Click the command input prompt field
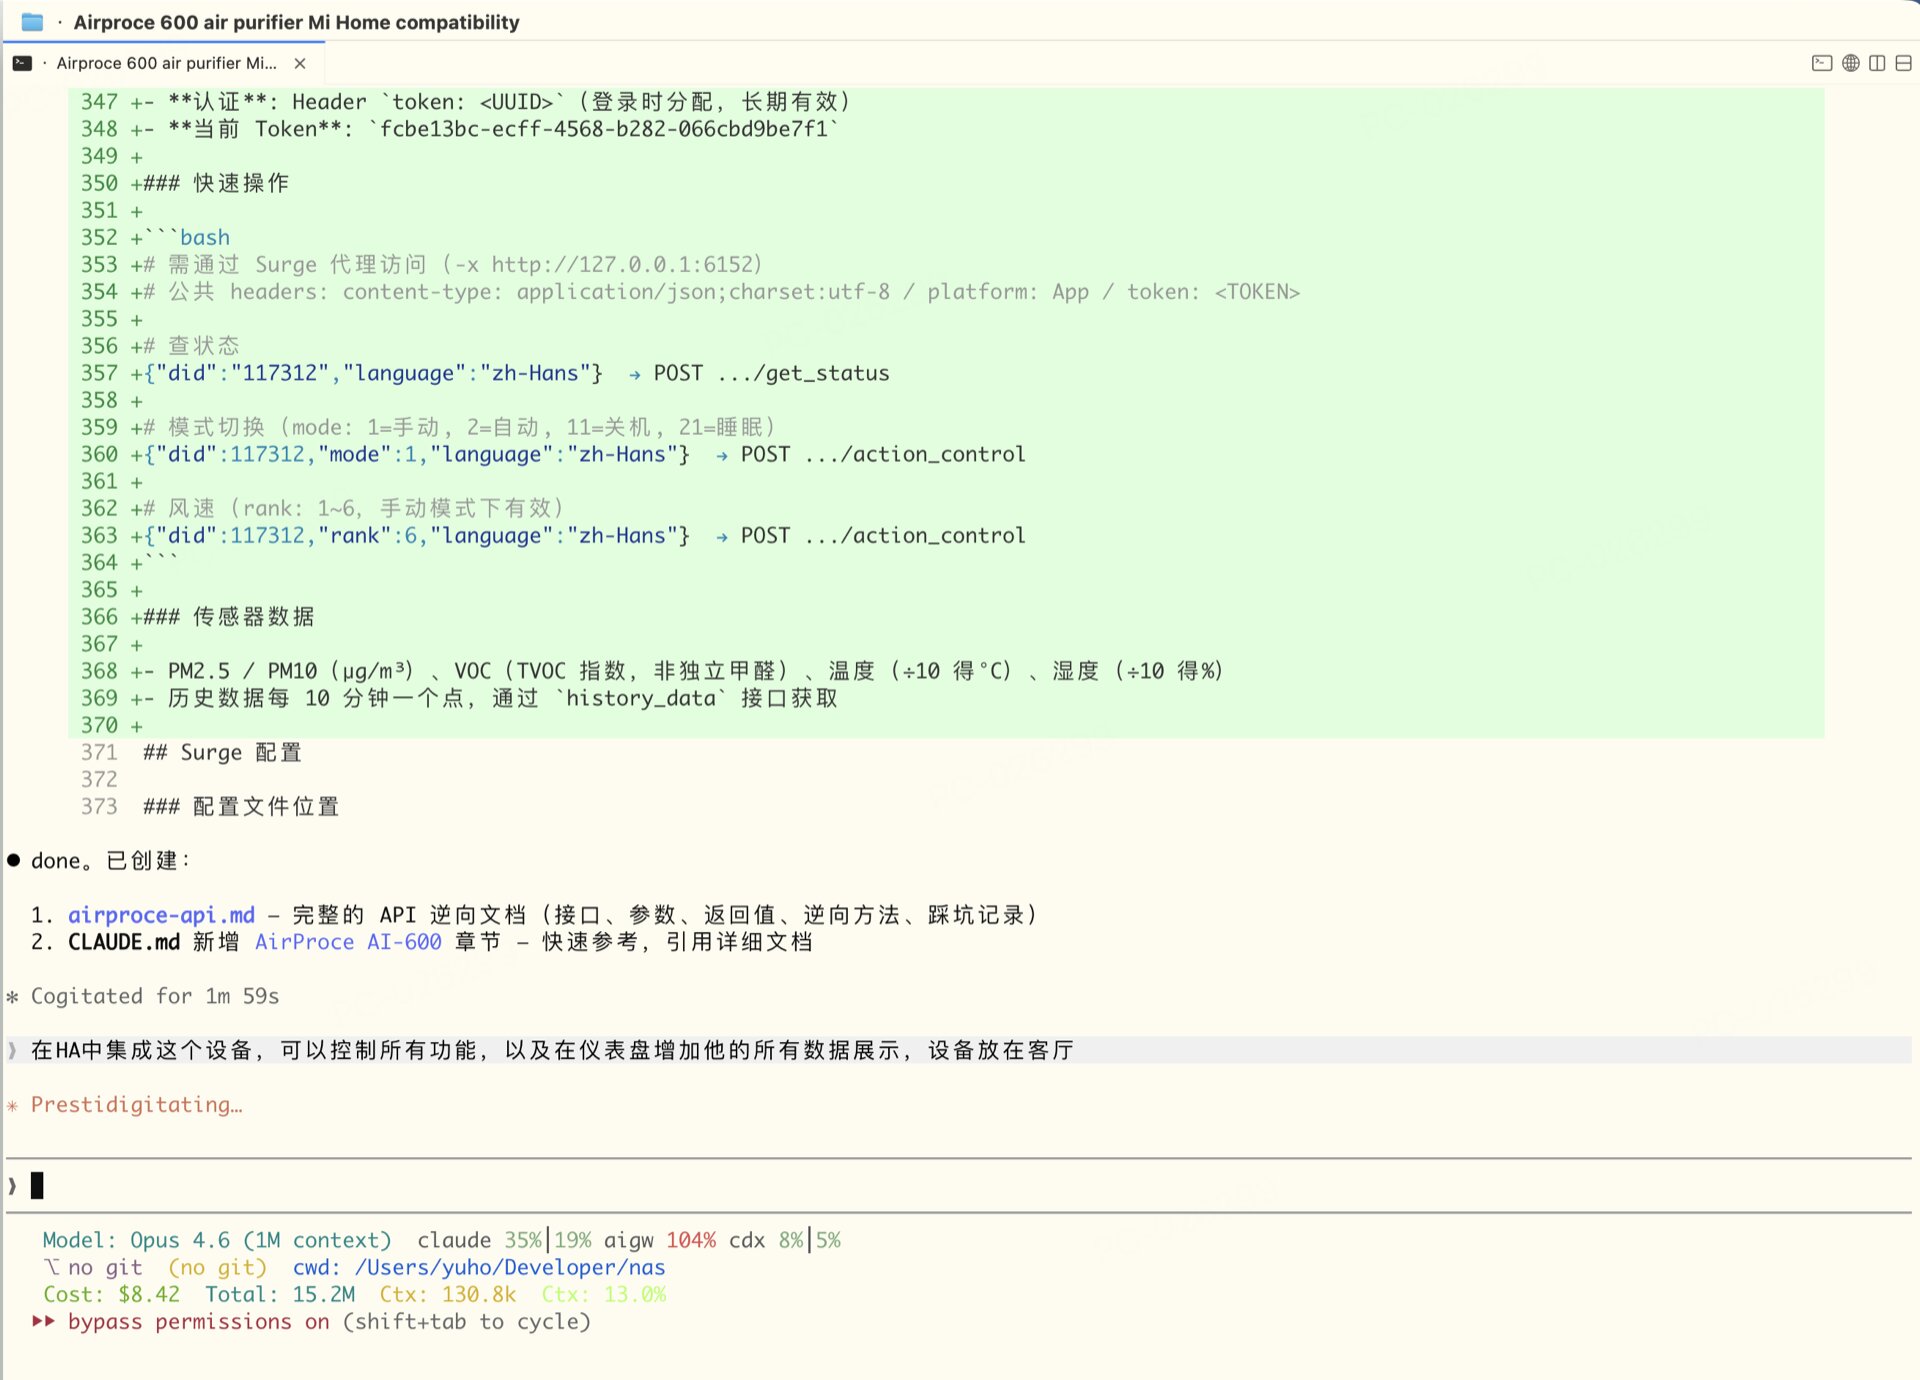 point(500,1186)
